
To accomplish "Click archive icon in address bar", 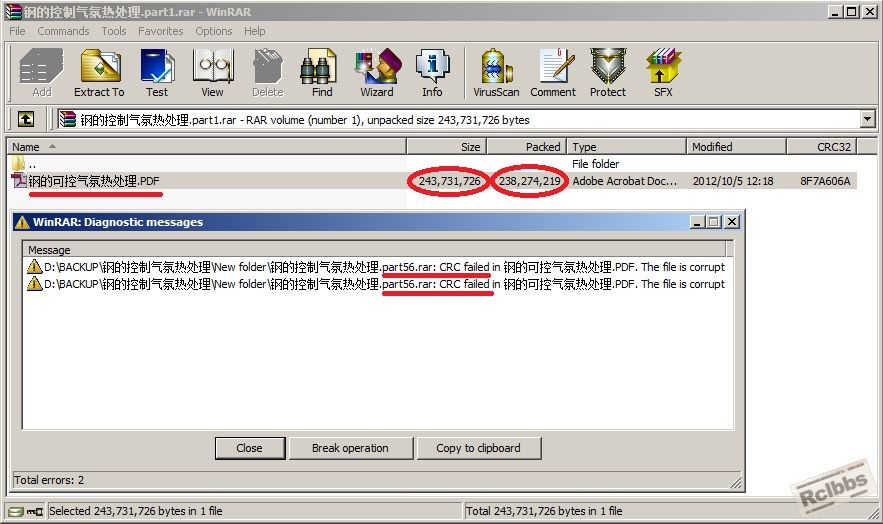I will (x=68, y=119).
